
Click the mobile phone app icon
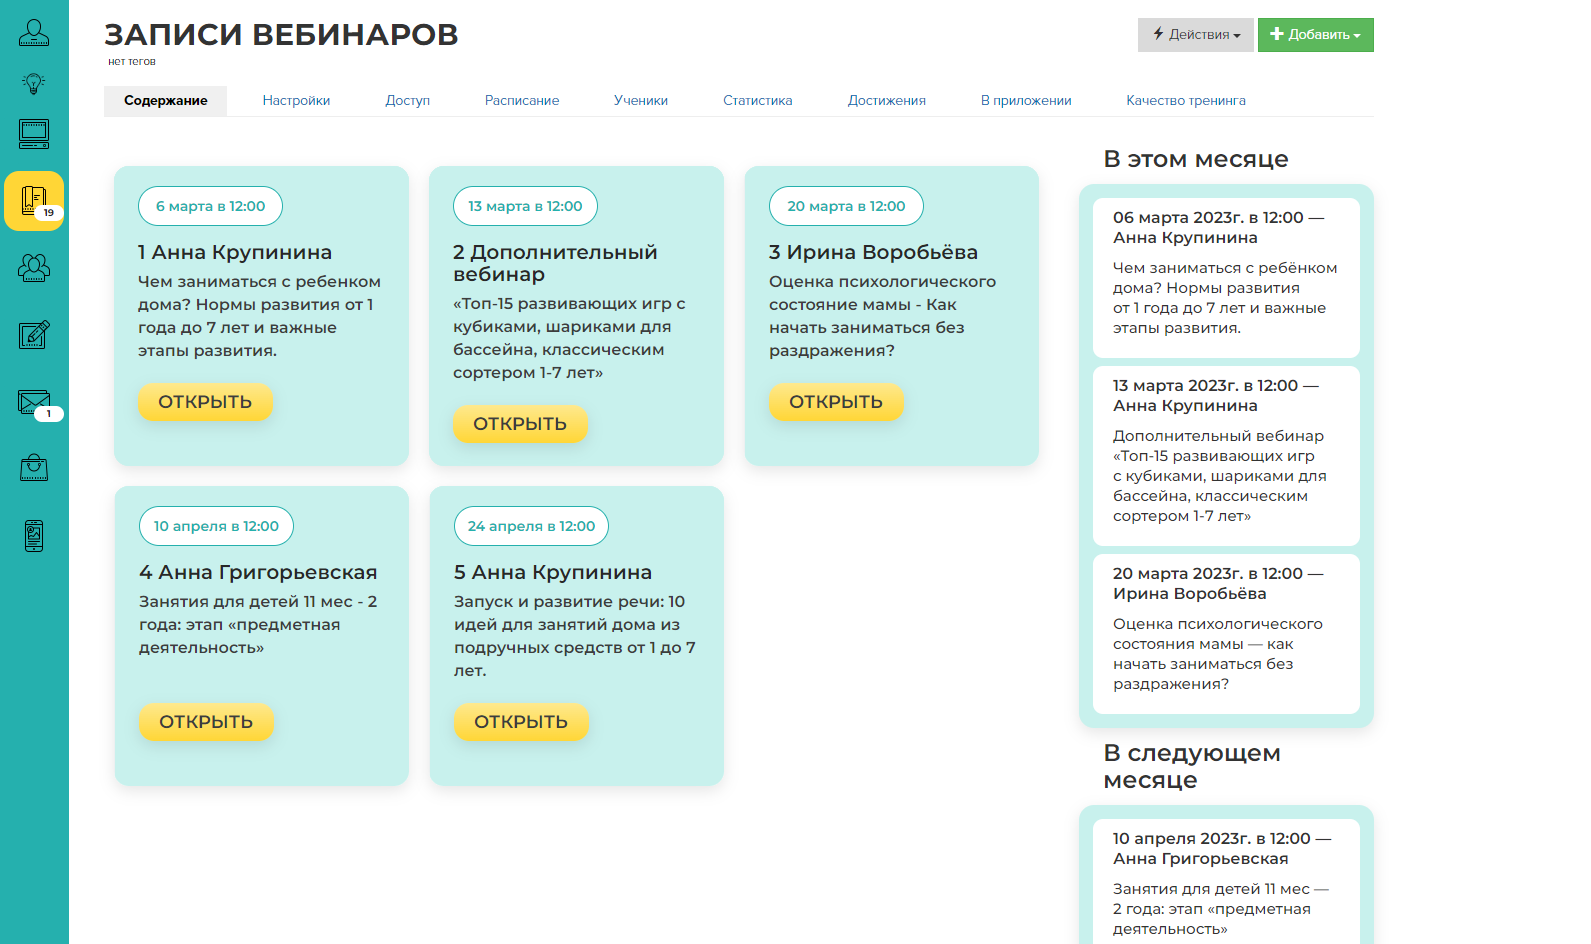click(34, 536)
